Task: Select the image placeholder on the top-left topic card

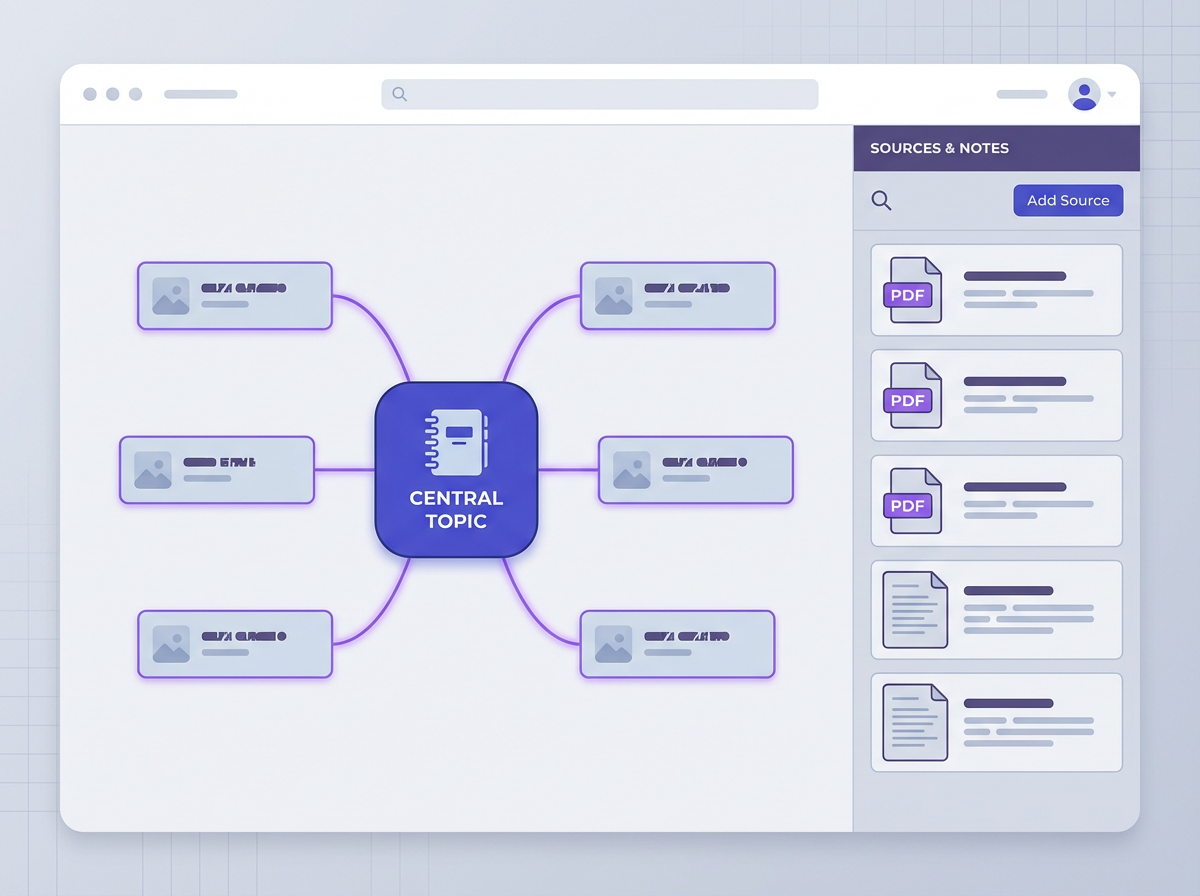Action: pos(170,296)
